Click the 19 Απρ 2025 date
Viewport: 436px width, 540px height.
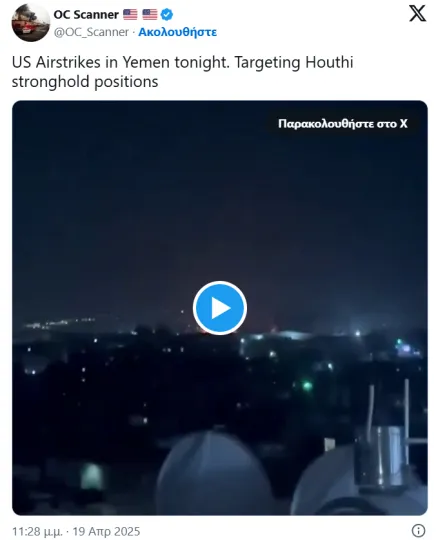click(x=106, y=531)
